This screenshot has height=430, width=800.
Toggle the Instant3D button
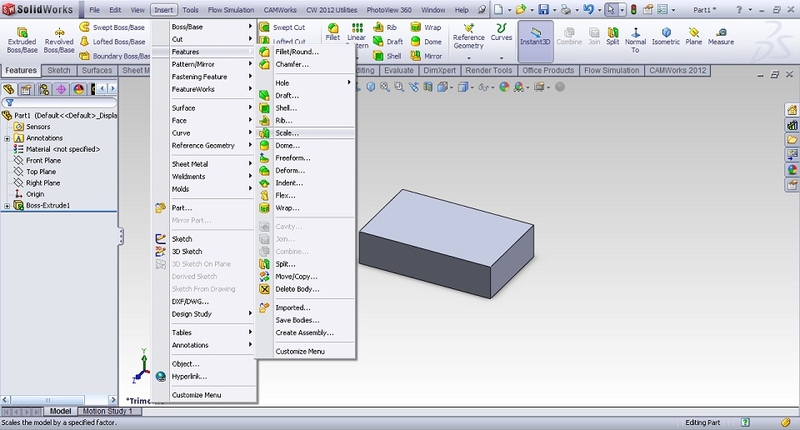(x=536, y=36)
